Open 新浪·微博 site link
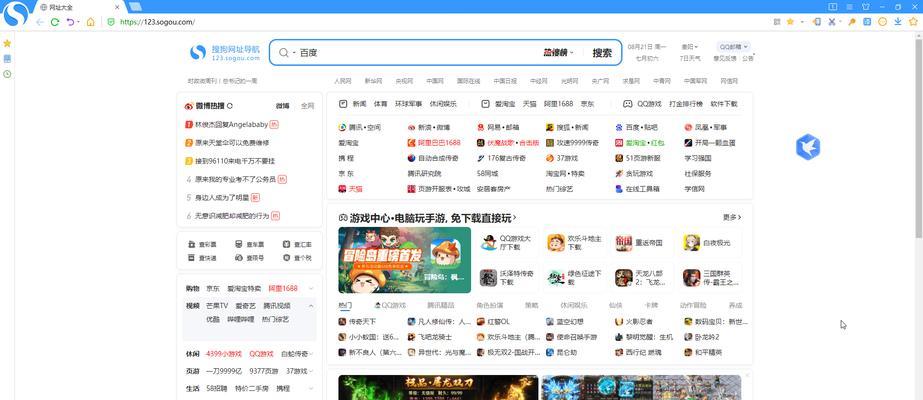This screenshot has height=400, width=923. point(429,127)
